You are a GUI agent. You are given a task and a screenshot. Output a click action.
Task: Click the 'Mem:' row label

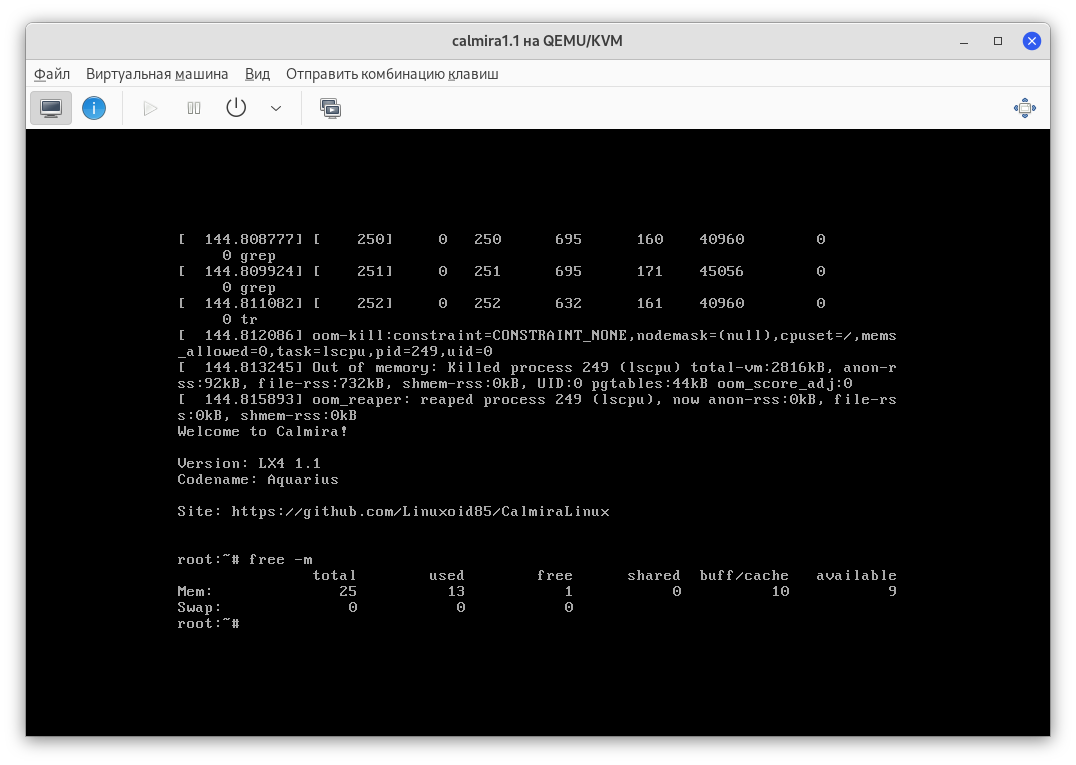click(x=195, y=591)
